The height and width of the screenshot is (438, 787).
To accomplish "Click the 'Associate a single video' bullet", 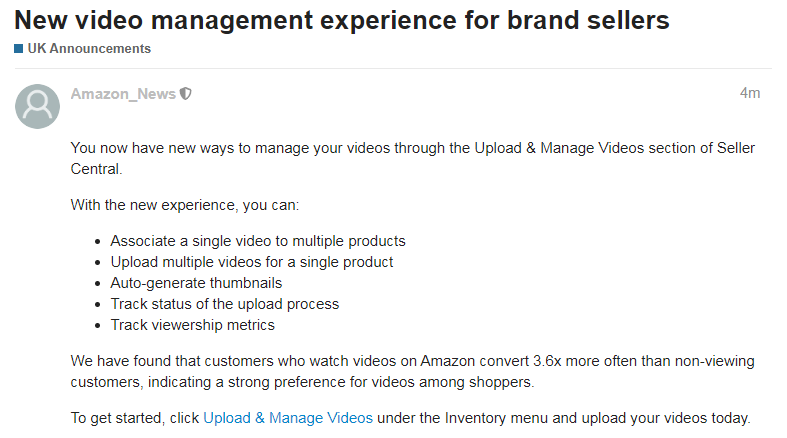I will pos(258,241).
